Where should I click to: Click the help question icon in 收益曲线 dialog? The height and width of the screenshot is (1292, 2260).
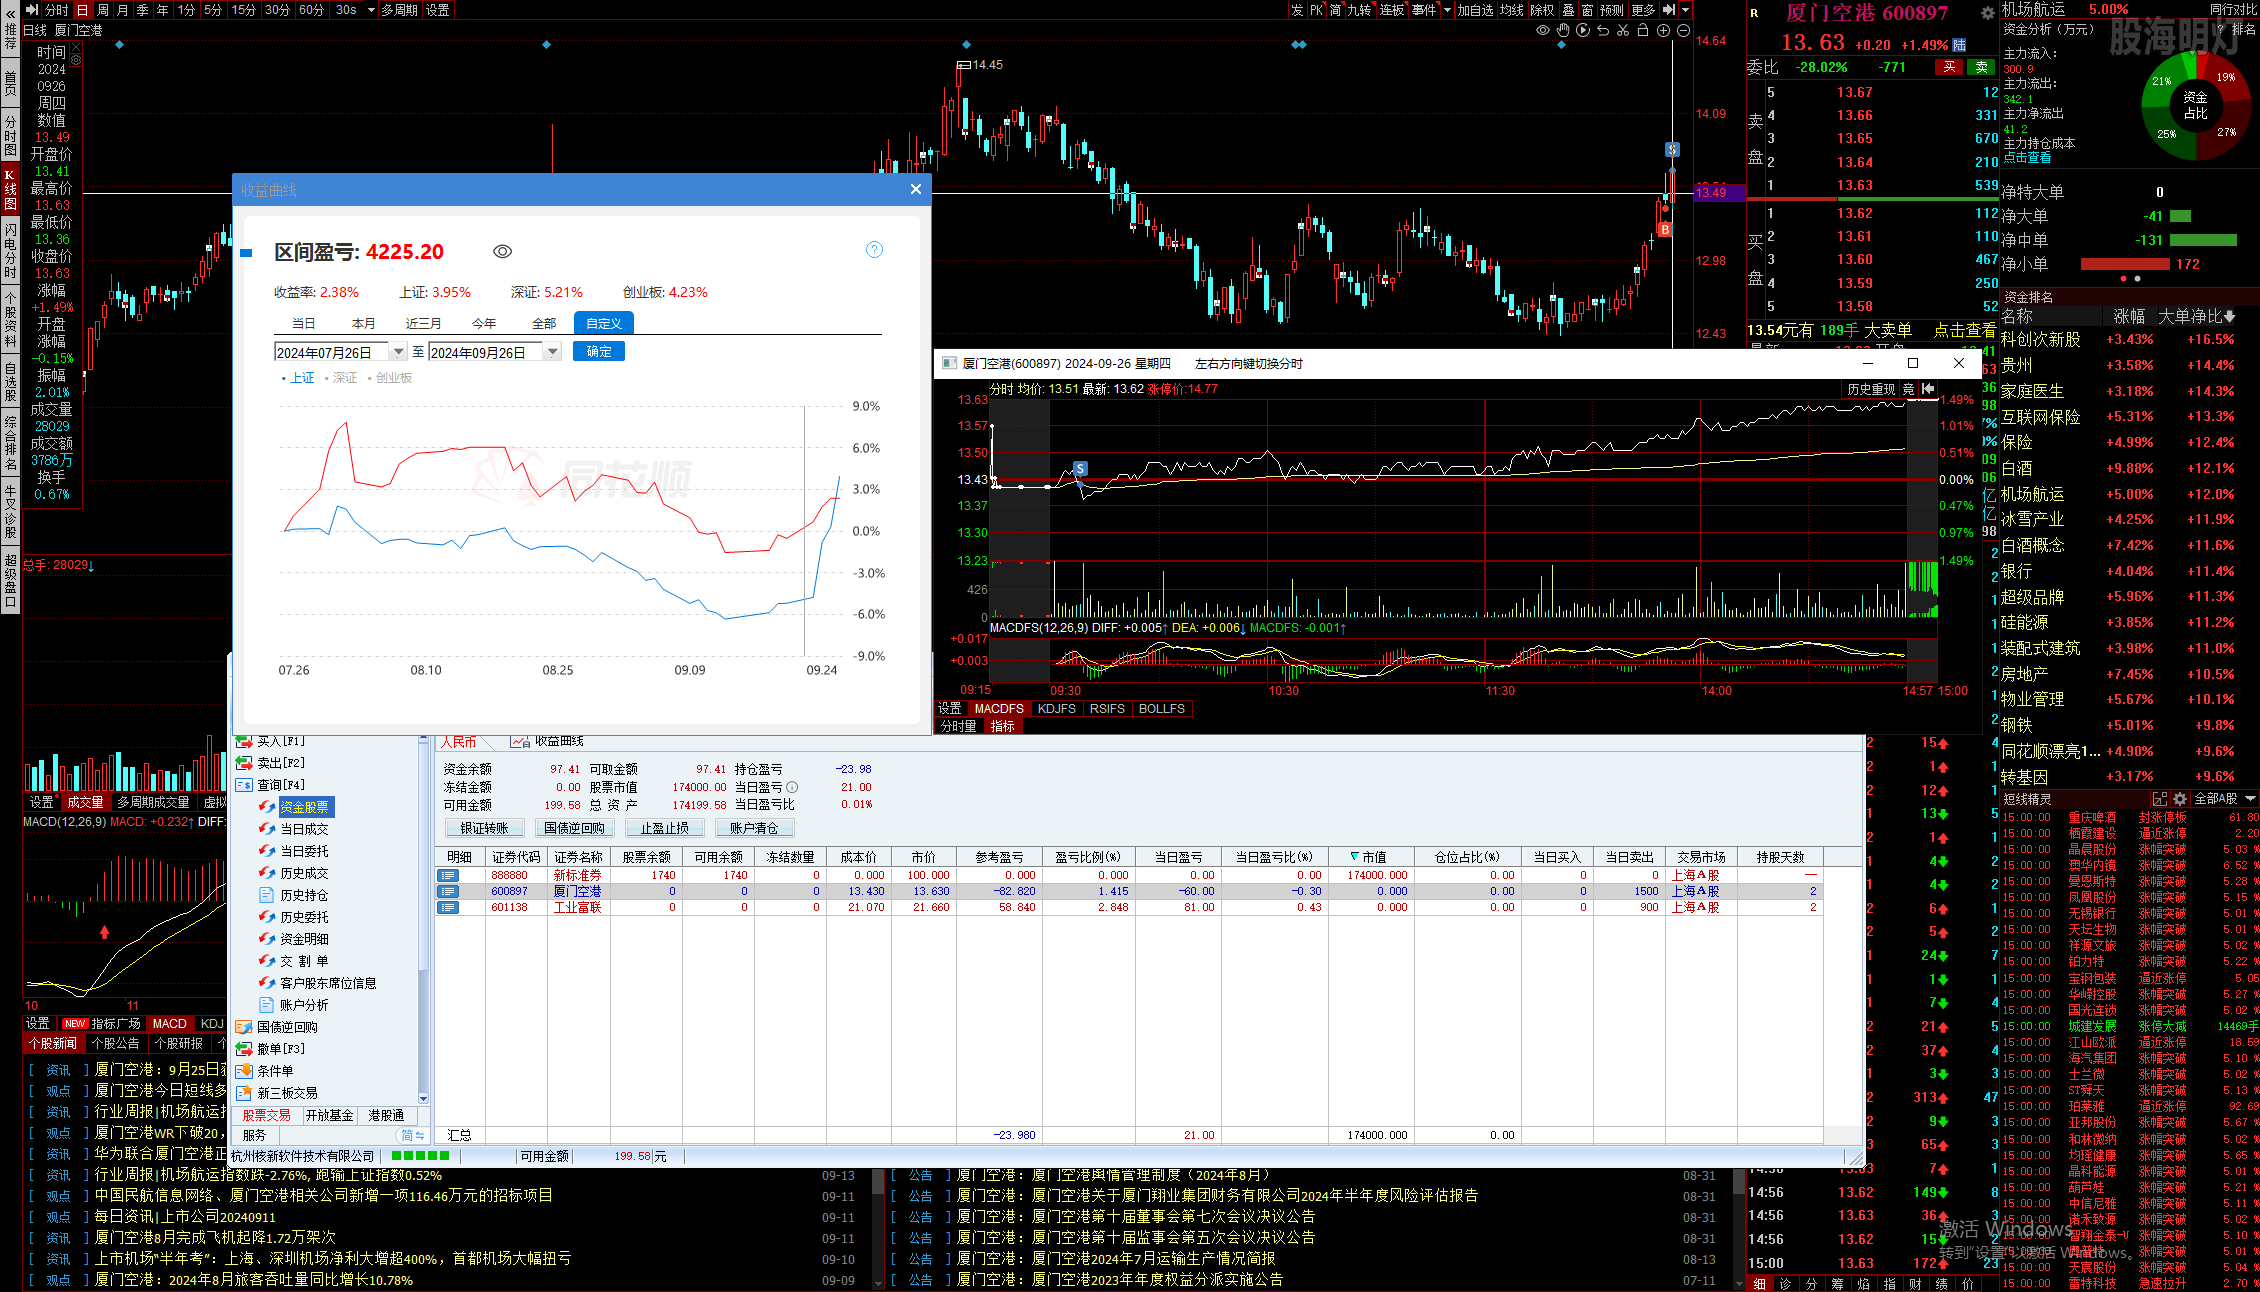(x=874, y=250)
